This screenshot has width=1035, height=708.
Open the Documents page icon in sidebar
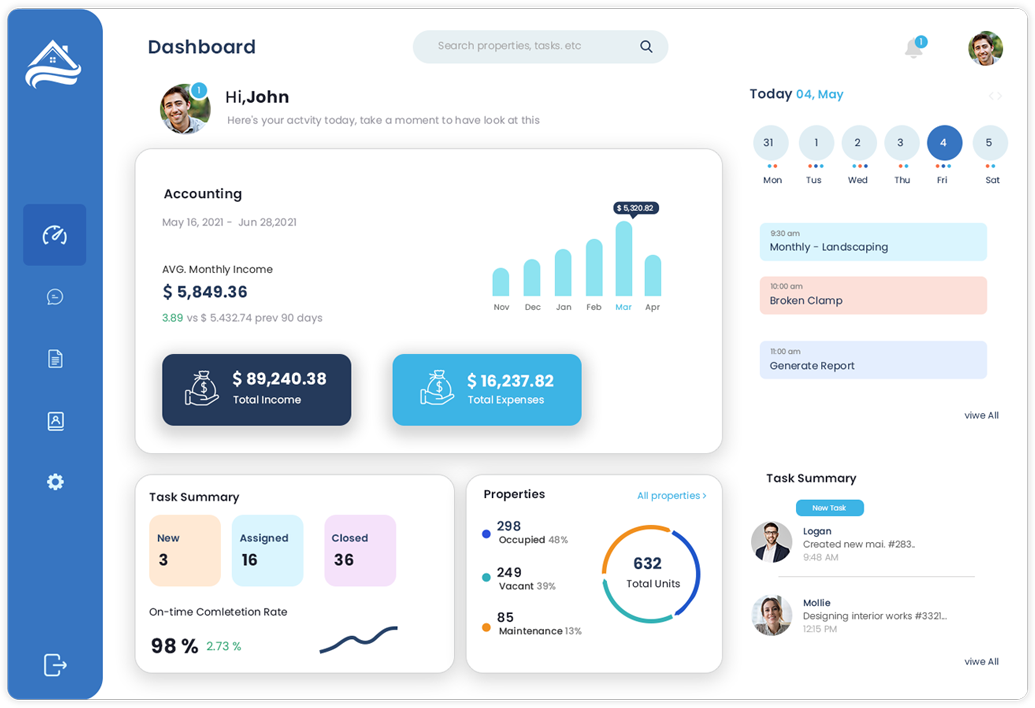(x=54, y=358)
